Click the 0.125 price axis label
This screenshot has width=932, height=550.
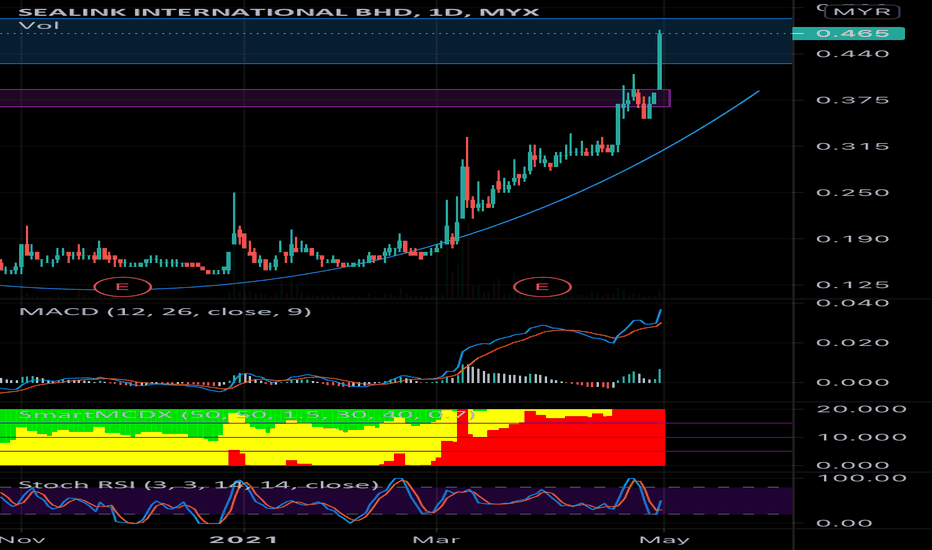[852, 285]
